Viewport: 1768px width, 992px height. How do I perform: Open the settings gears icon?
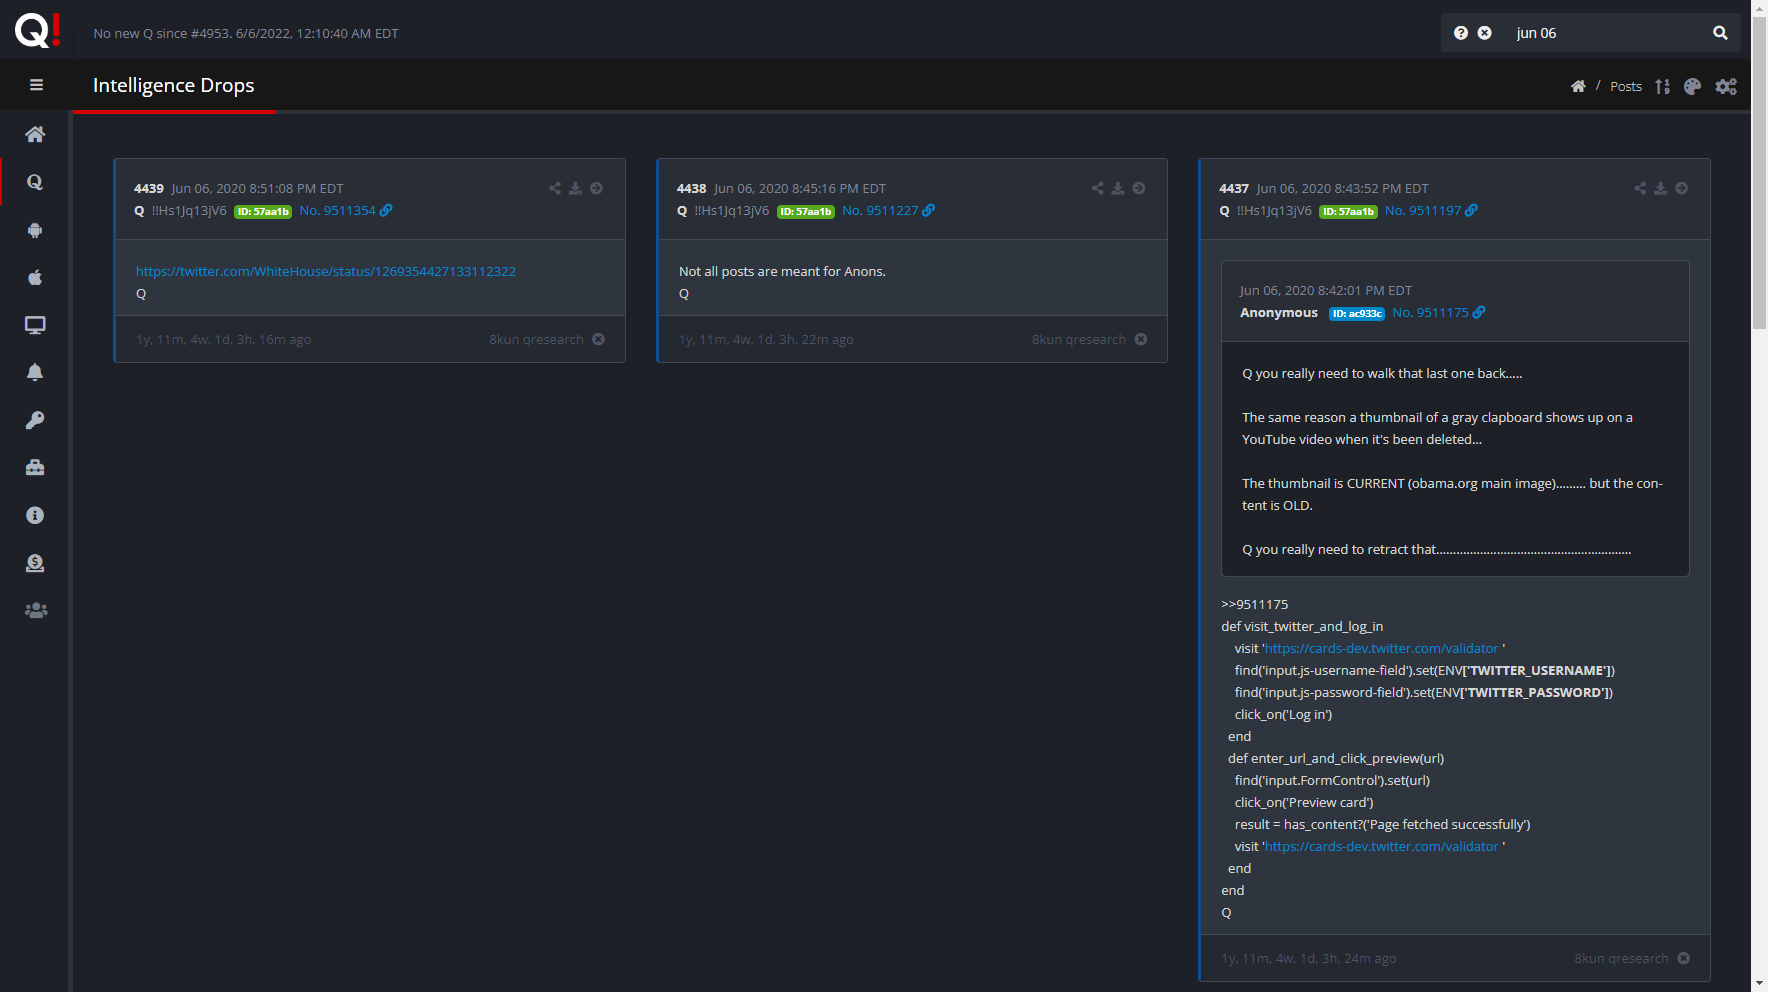(1726, 87)
